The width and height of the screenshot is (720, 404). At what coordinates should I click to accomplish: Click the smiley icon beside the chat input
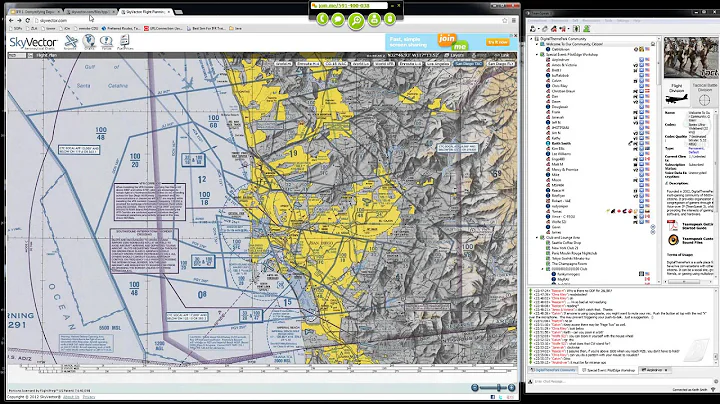click(x=716, y=382)
